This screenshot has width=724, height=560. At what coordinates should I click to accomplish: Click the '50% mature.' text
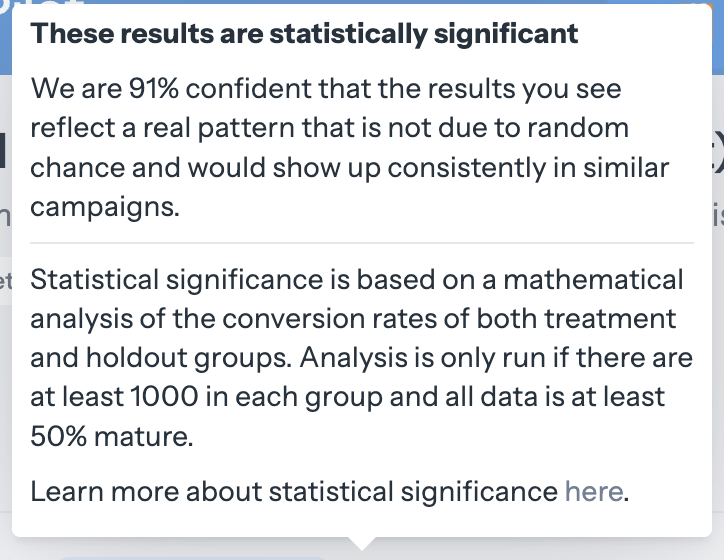click(x=112, y=436)
